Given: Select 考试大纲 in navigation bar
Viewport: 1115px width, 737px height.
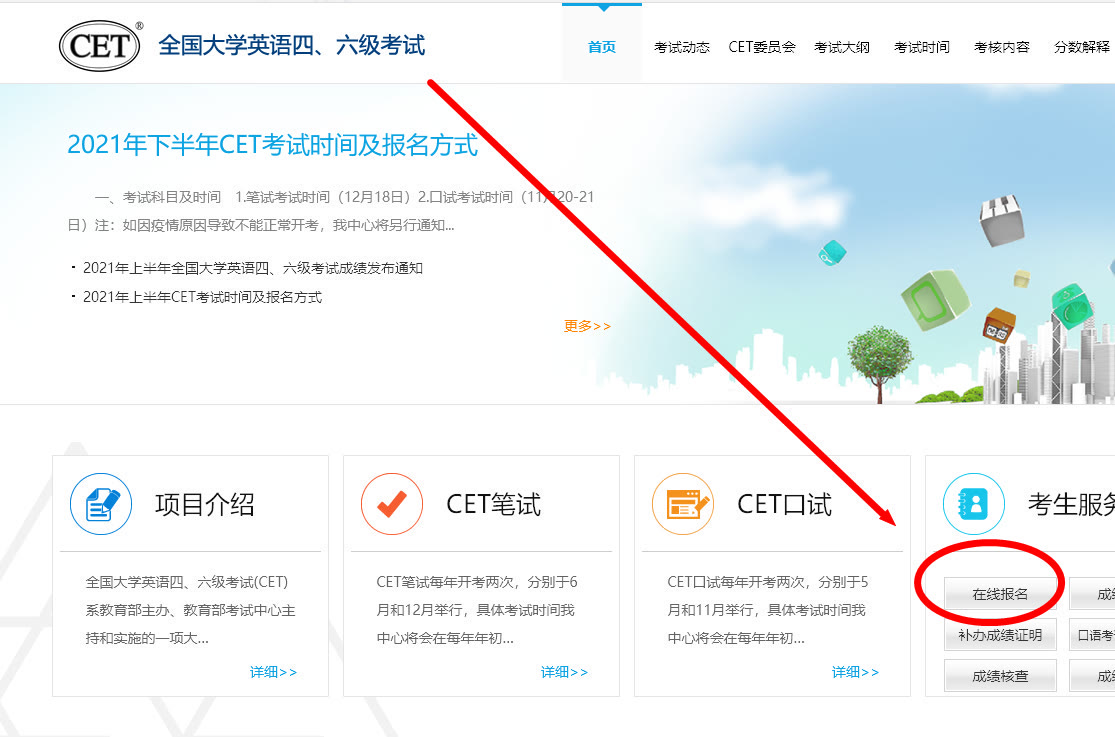Looking at the screenshot, I should click(842, 47).
